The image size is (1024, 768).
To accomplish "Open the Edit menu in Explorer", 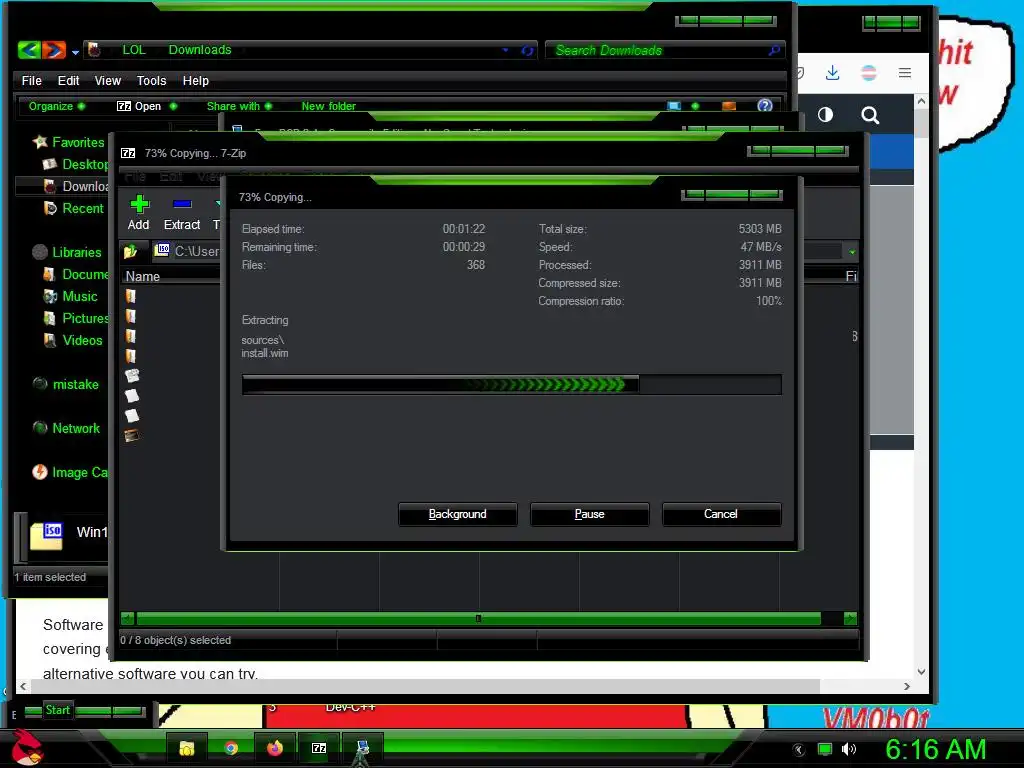I will [x=68, y=80].
